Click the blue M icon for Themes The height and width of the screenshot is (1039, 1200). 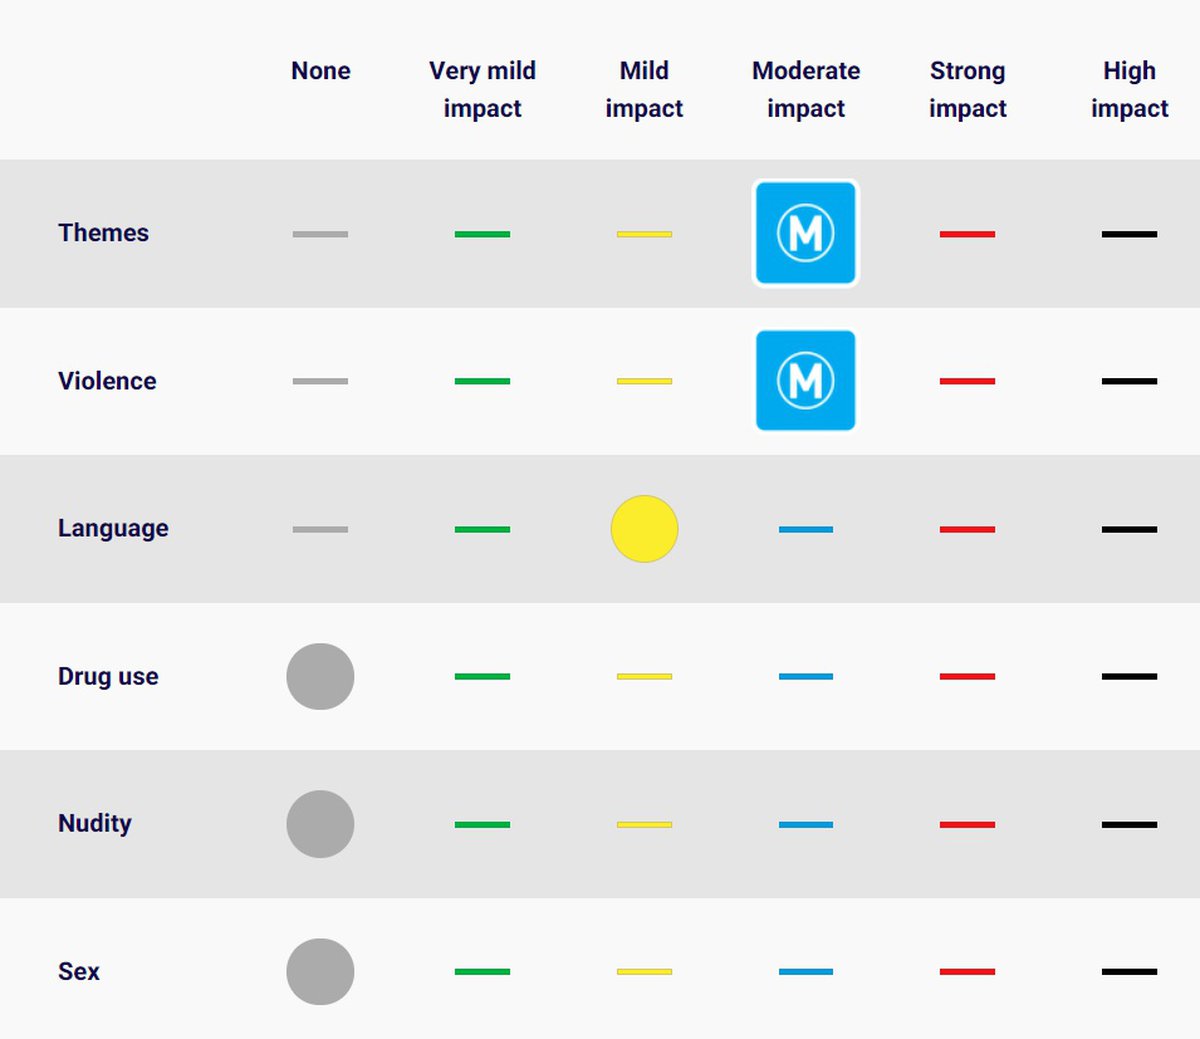coord(805,233)
